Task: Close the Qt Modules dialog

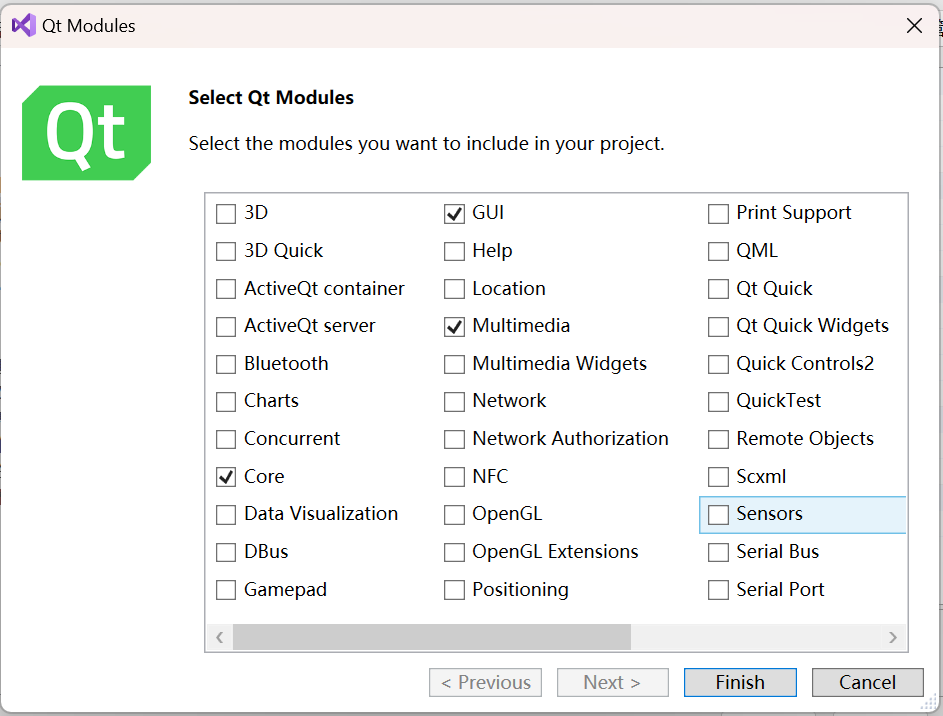Action: (x=914, y=26)
